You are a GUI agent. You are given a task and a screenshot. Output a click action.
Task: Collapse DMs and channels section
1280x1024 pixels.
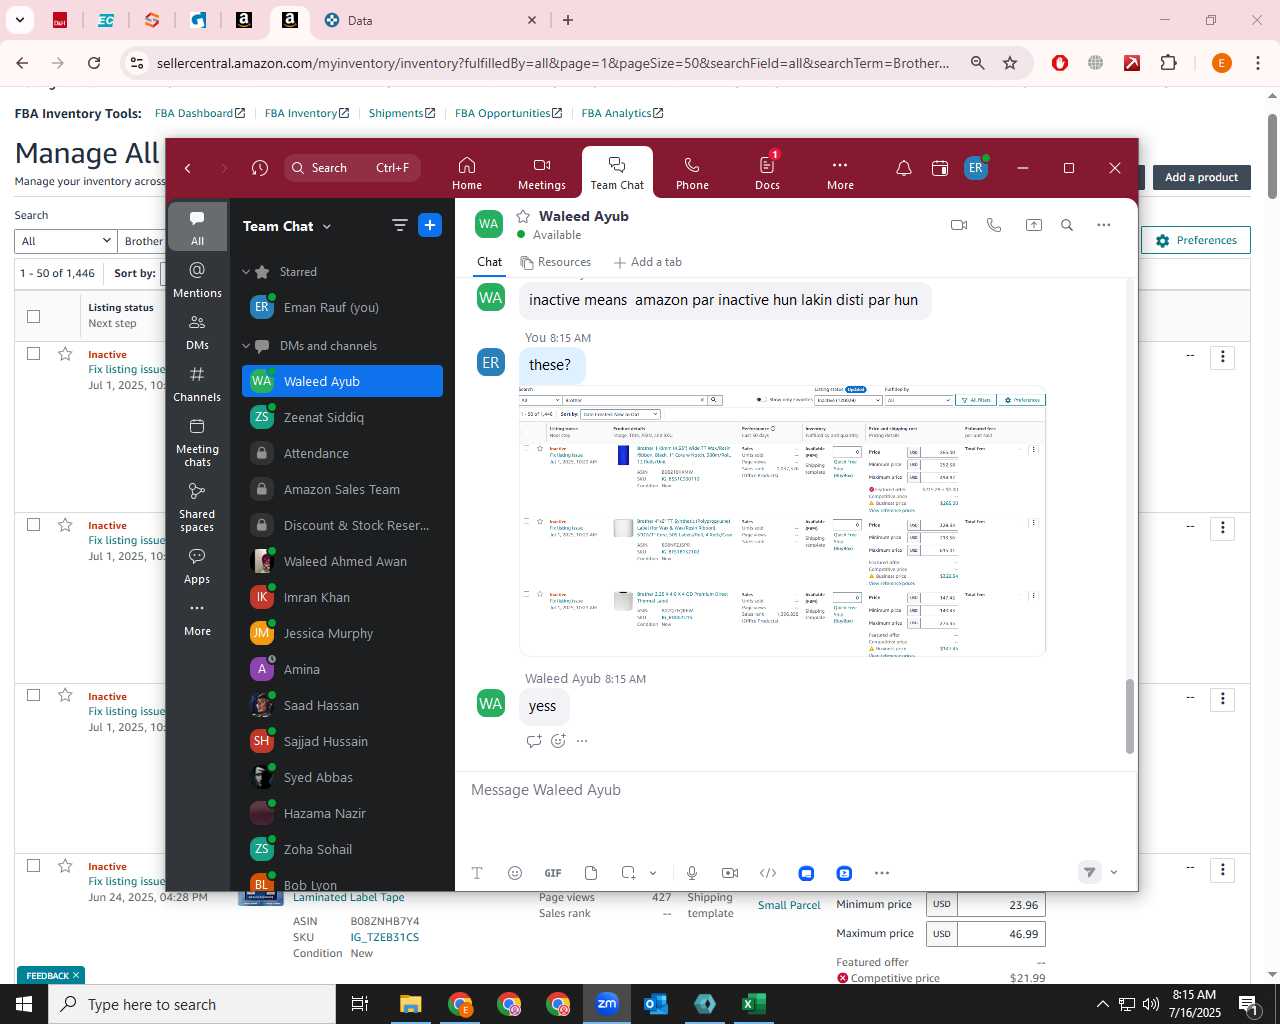pyautogui.click(x=246, y=346)
